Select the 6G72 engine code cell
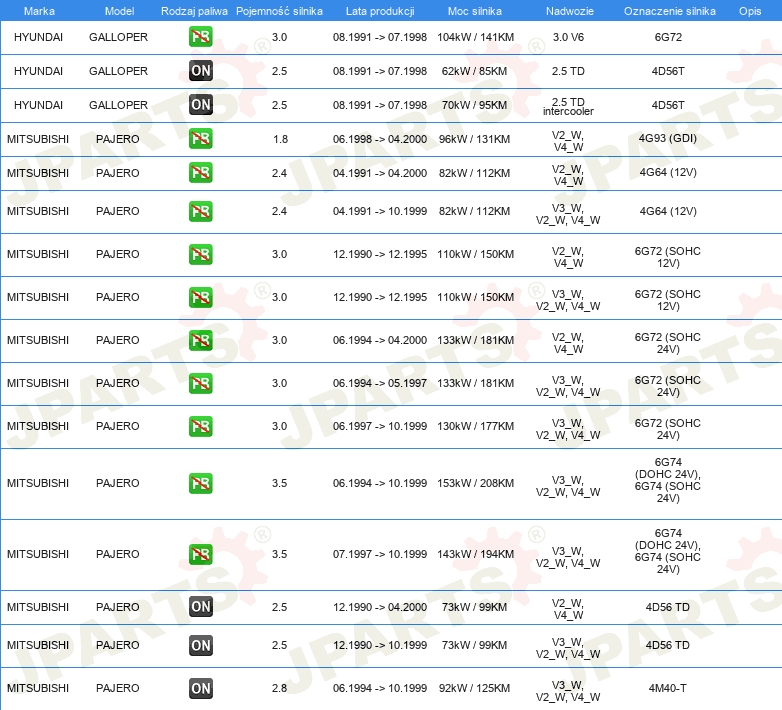Screen dimensions: 782x710 (x=668, y=37)
